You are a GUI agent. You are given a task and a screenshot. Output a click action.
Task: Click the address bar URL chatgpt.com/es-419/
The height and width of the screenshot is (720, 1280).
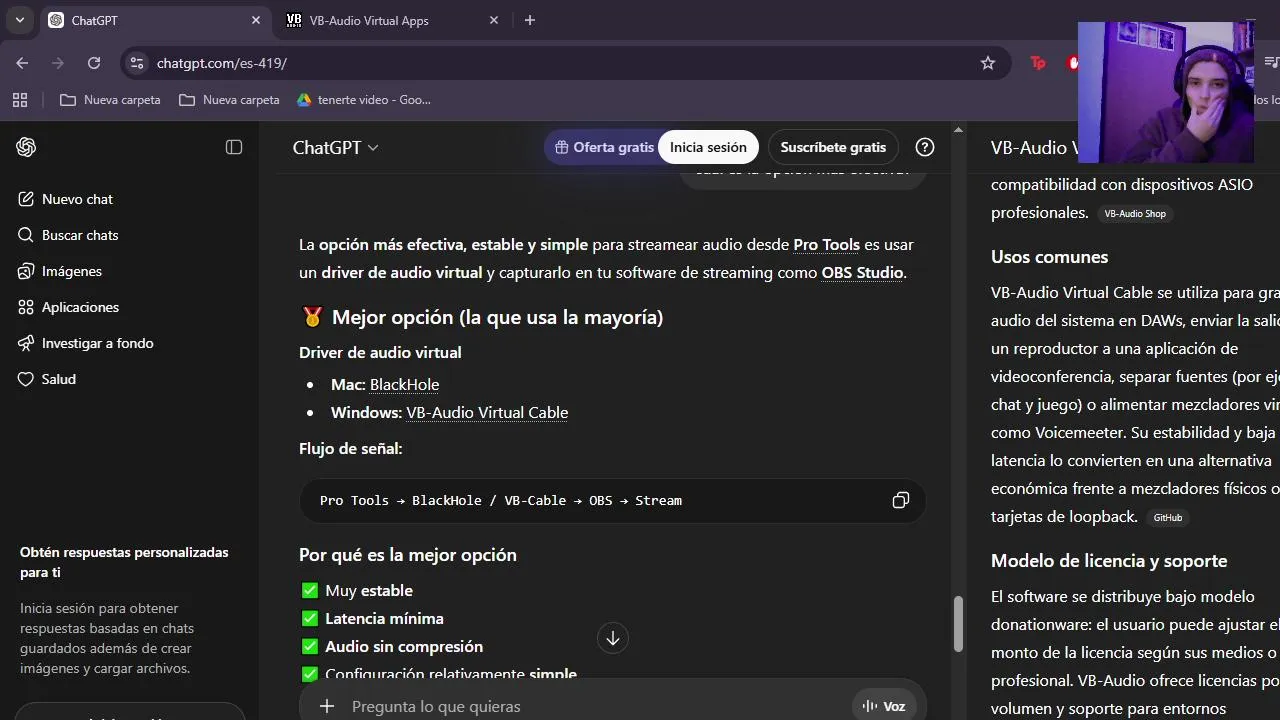(x=222, y=63)
